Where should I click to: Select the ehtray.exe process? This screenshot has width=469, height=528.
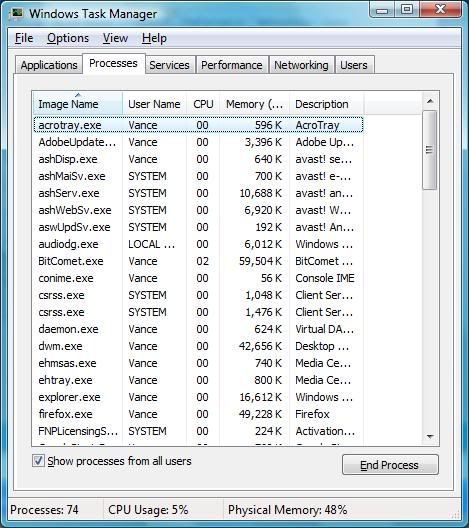pos(199,380)
